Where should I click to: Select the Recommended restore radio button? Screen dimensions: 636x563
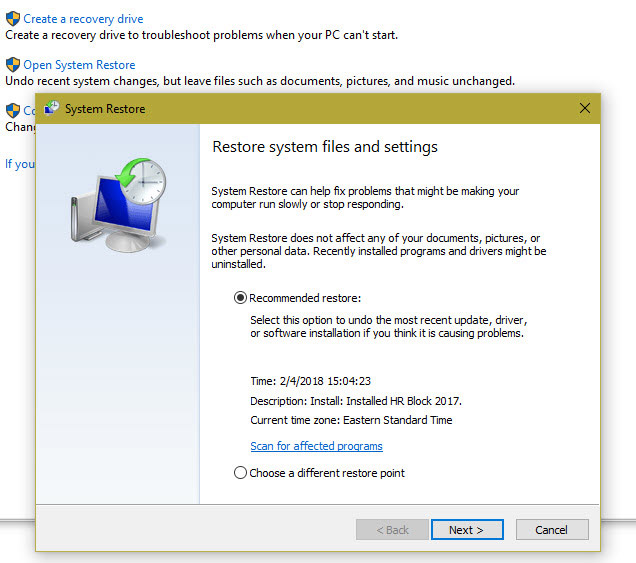pos(240,298)
